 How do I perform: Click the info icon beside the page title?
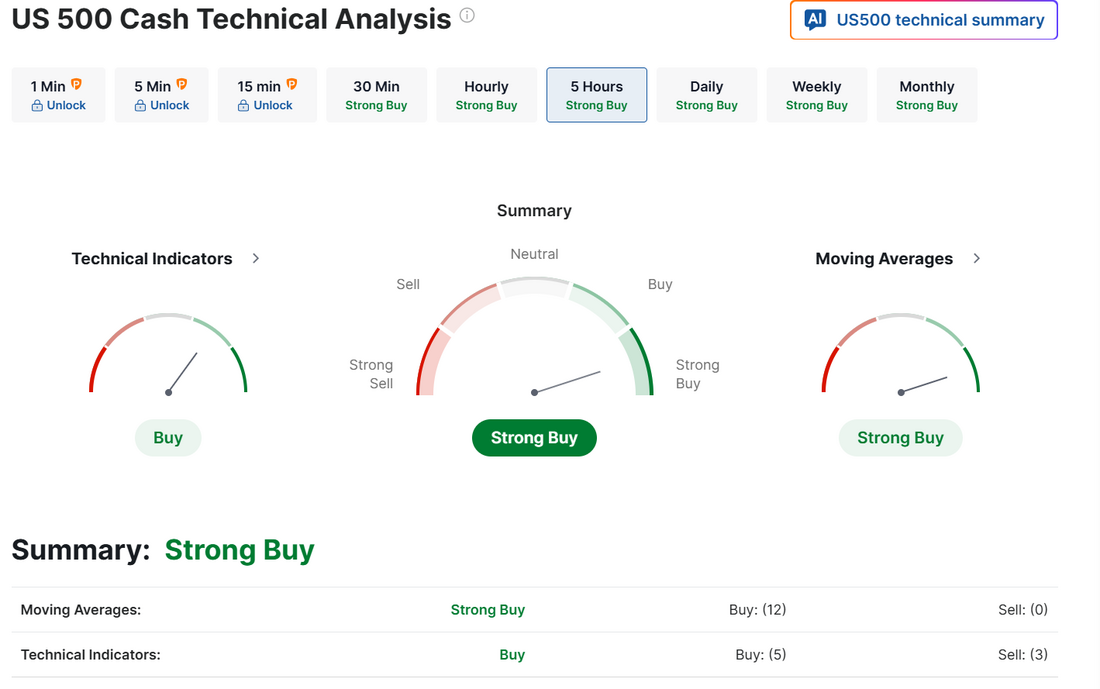[x=467, y=16]
